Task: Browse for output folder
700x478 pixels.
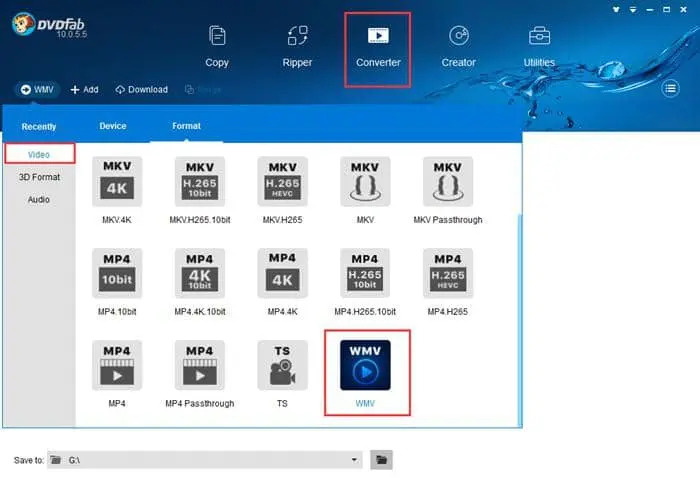Action: pos(381,459)
